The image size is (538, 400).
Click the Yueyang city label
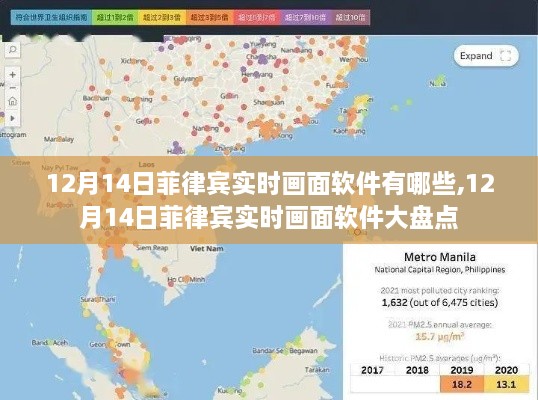(x=263, y=44)
